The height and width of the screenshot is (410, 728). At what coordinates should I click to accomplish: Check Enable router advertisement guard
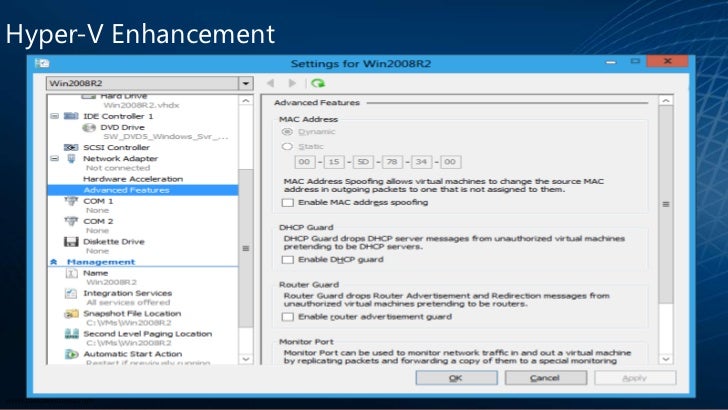click(288, 317)
